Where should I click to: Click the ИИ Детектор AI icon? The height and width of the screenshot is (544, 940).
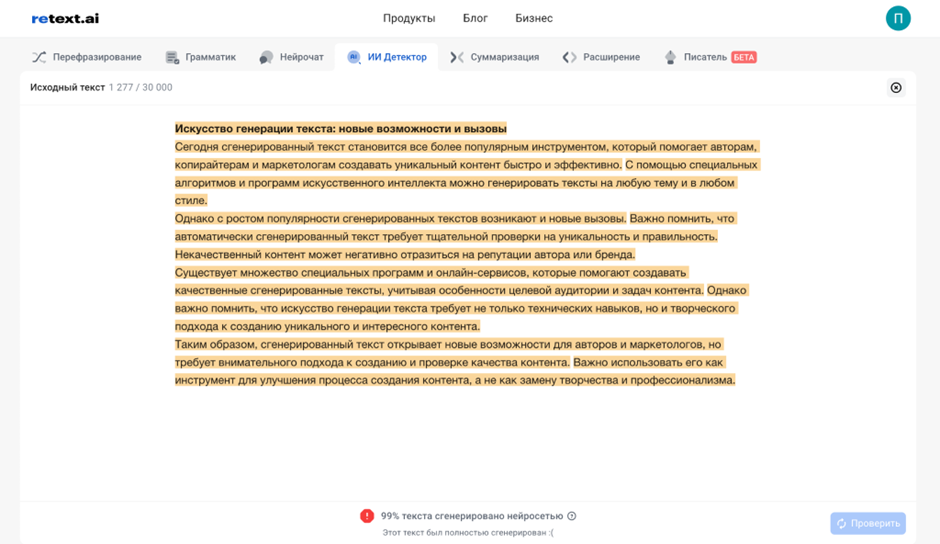point(354,57)
